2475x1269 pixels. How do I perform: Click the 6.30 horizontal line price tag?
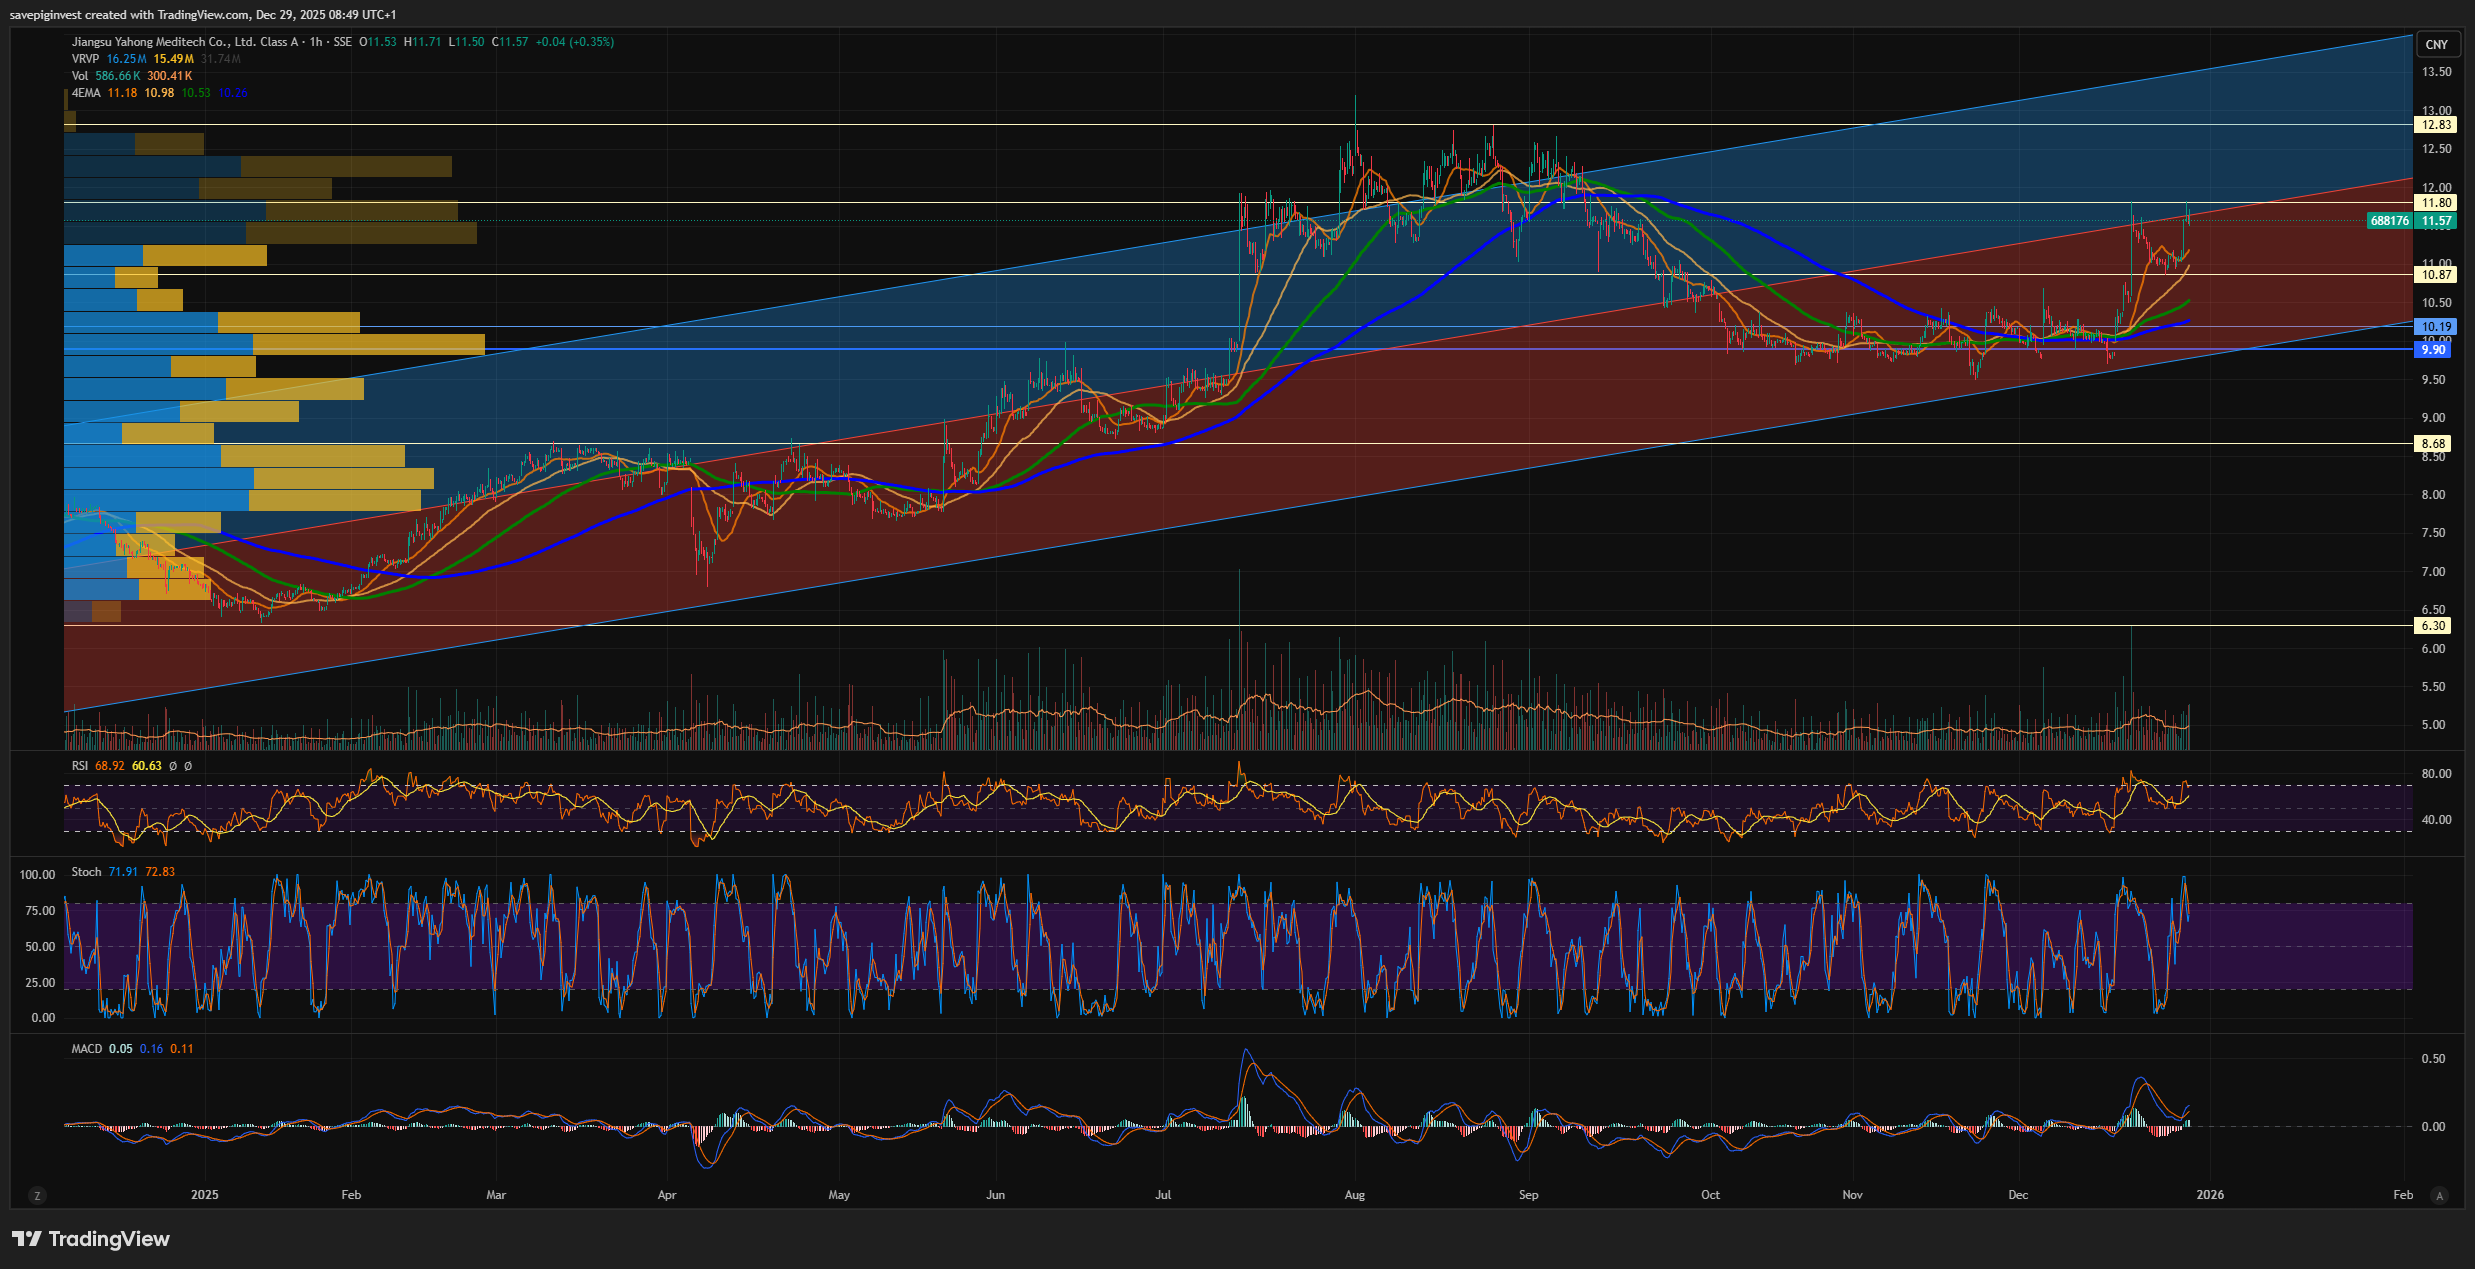tap(2433, 626)
